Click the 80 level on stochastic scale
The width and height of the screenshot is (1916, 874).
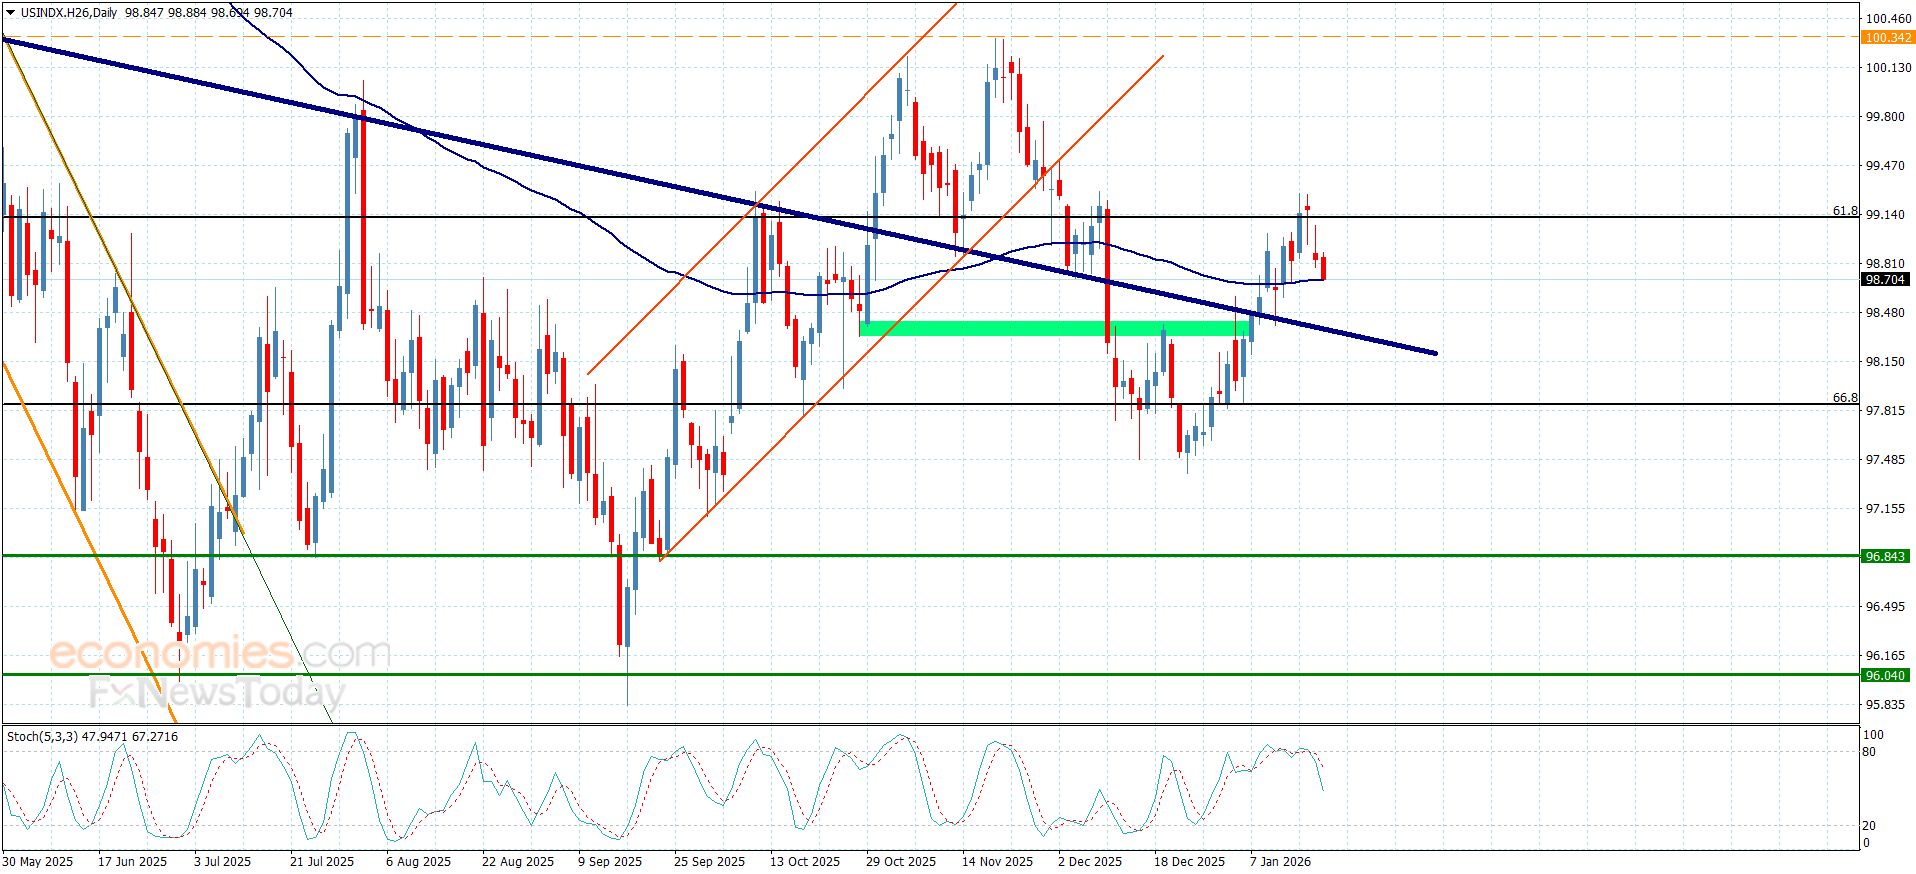tap(1869, 752)
